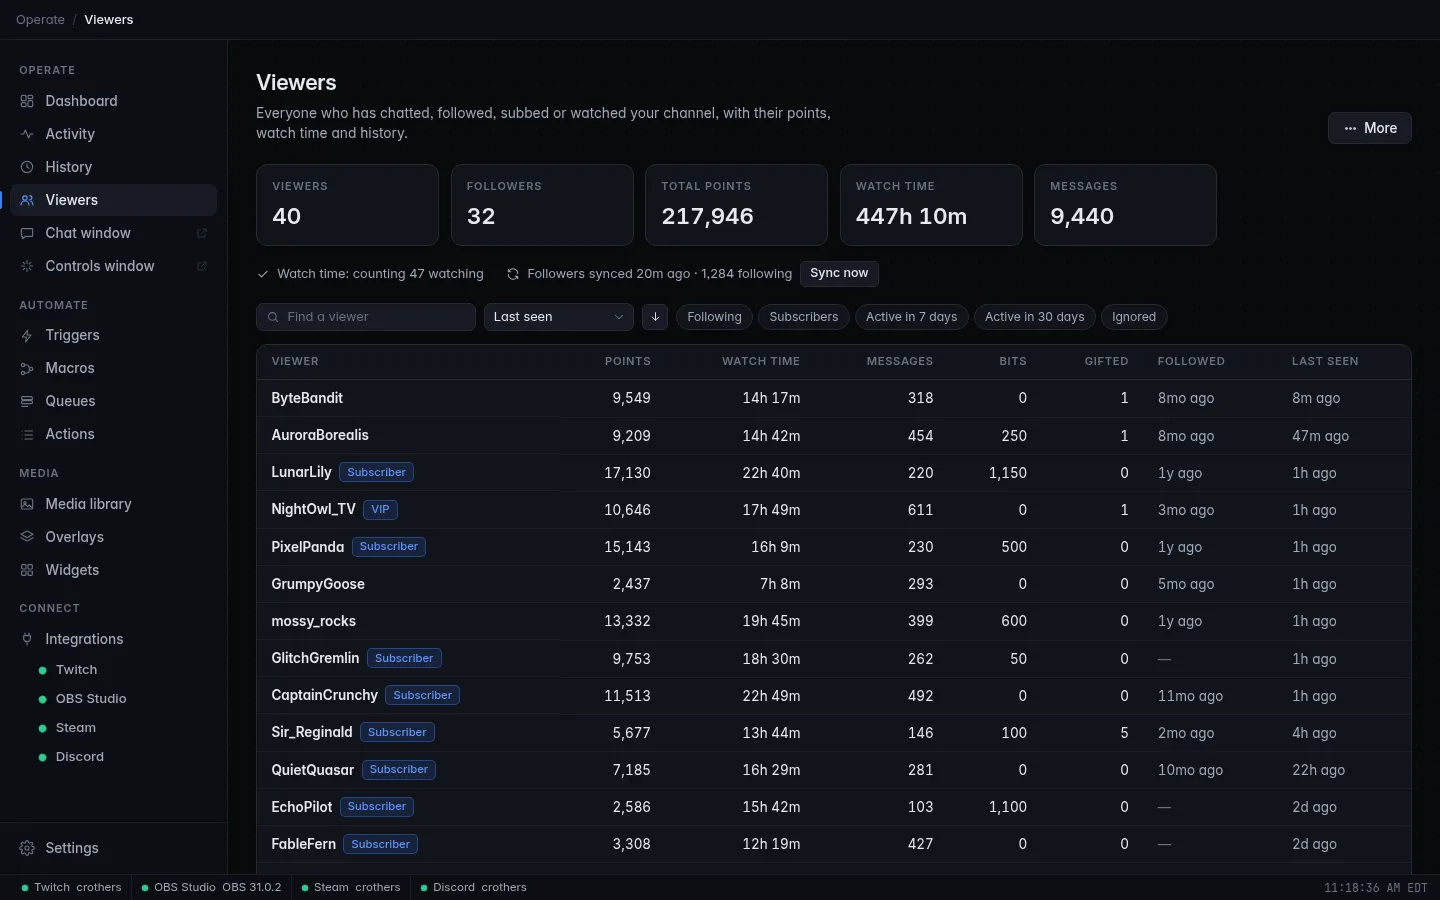The width and height of the screenshot is (1440, 900).
Task: Open viewer ByteBandit's row
Action: [834, 398]
